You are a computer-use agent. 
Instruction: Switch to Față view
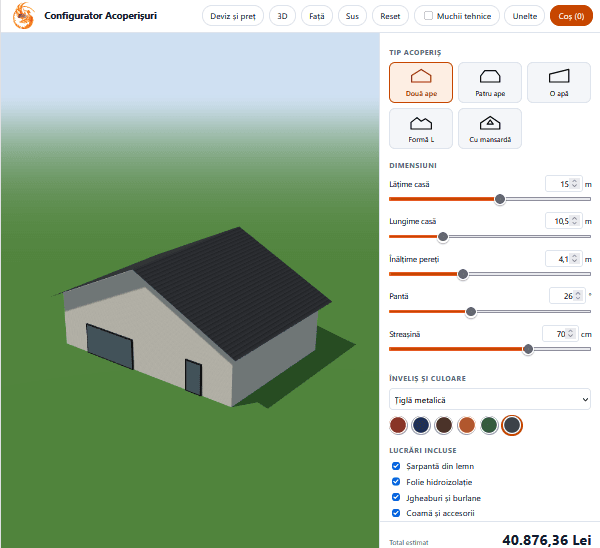316,16
